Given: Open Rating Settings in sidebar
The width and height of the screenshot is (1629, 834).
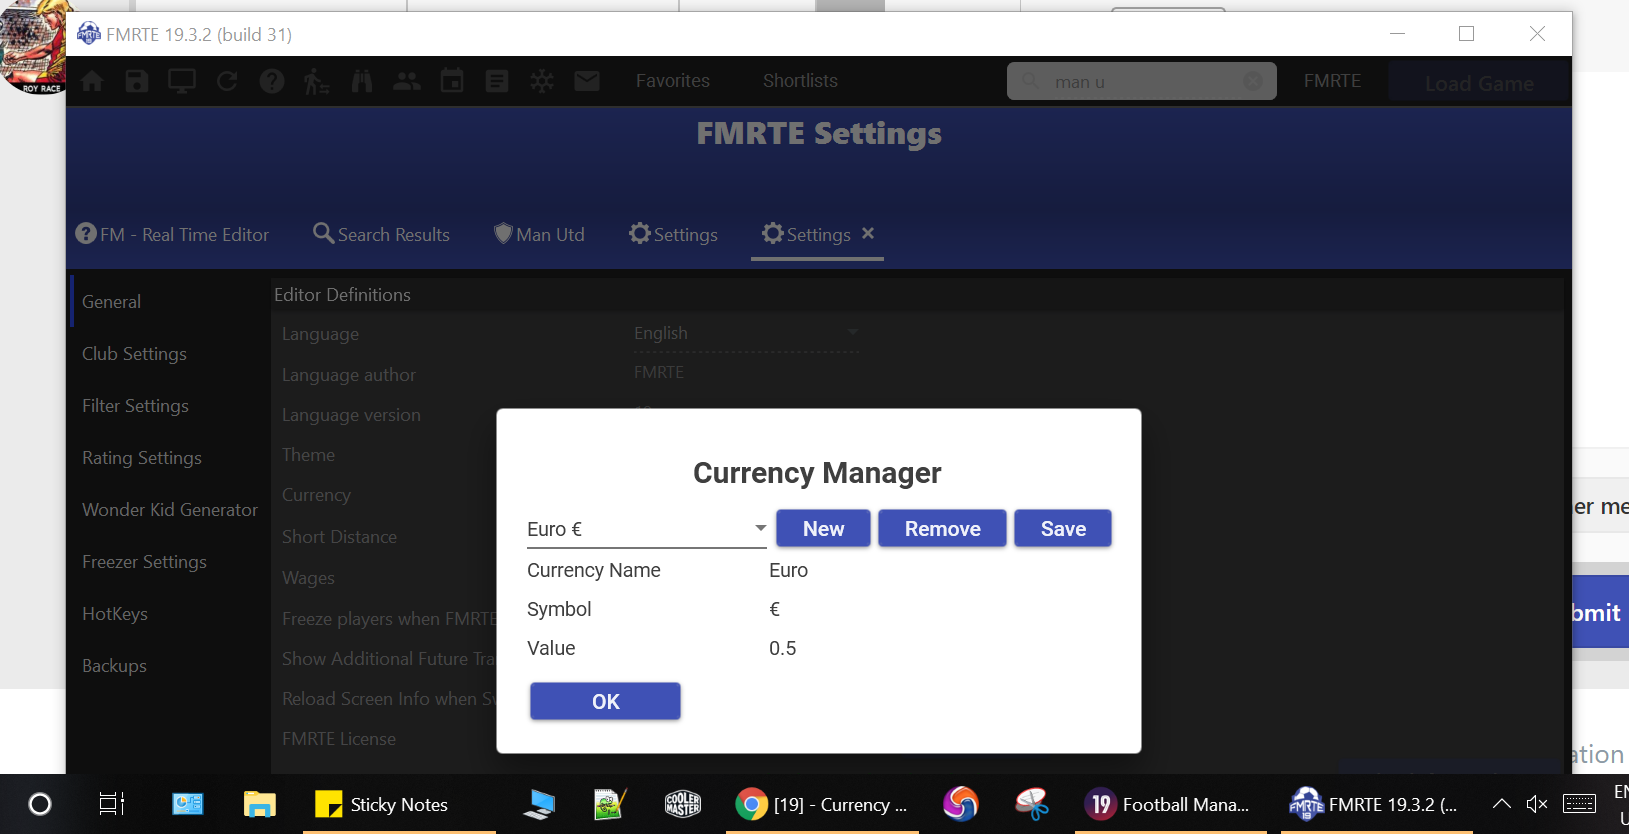Looking at the screenshot, I should pos(142,458).
